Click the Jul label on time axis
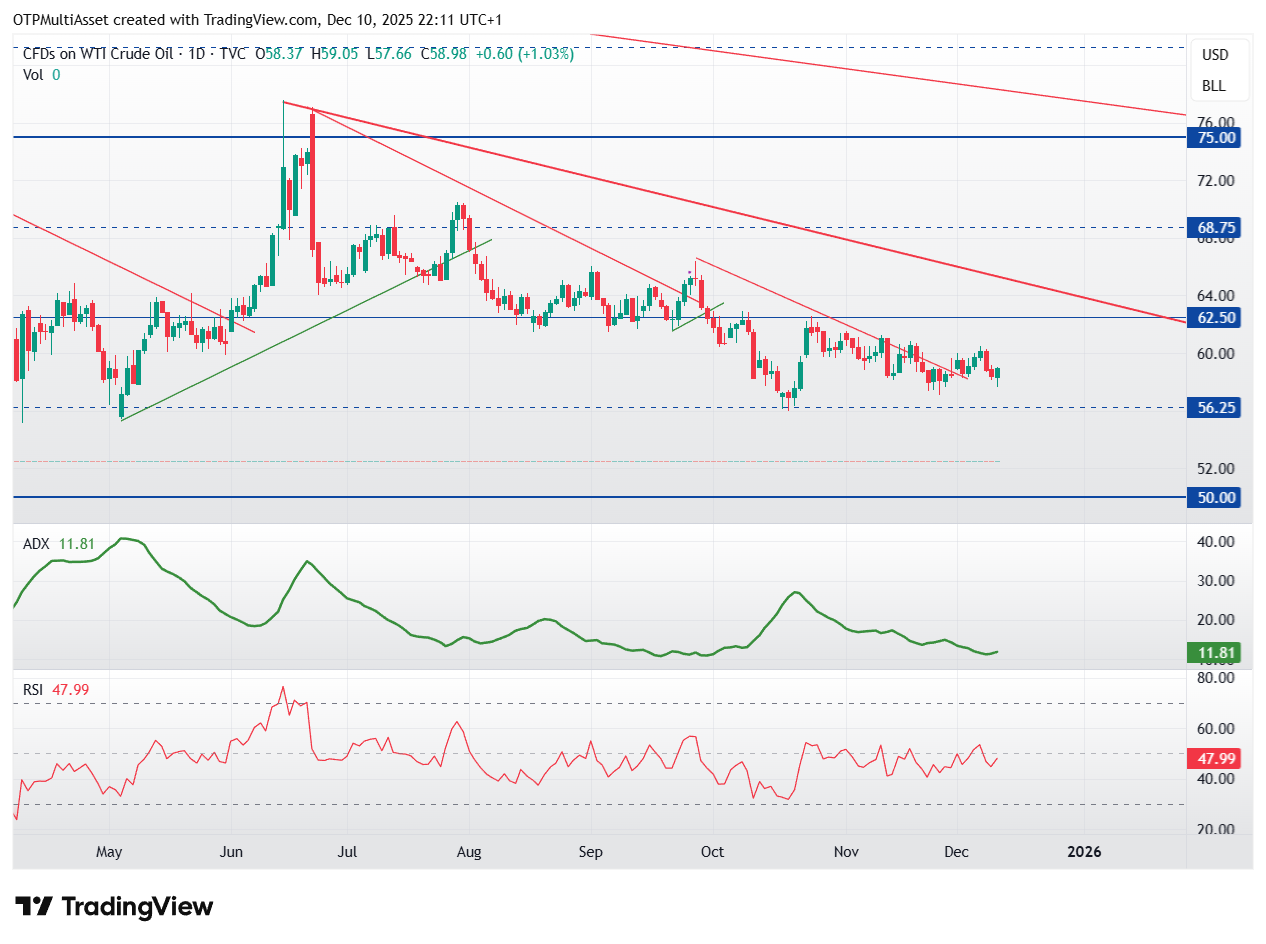 [x=348, y=852]
